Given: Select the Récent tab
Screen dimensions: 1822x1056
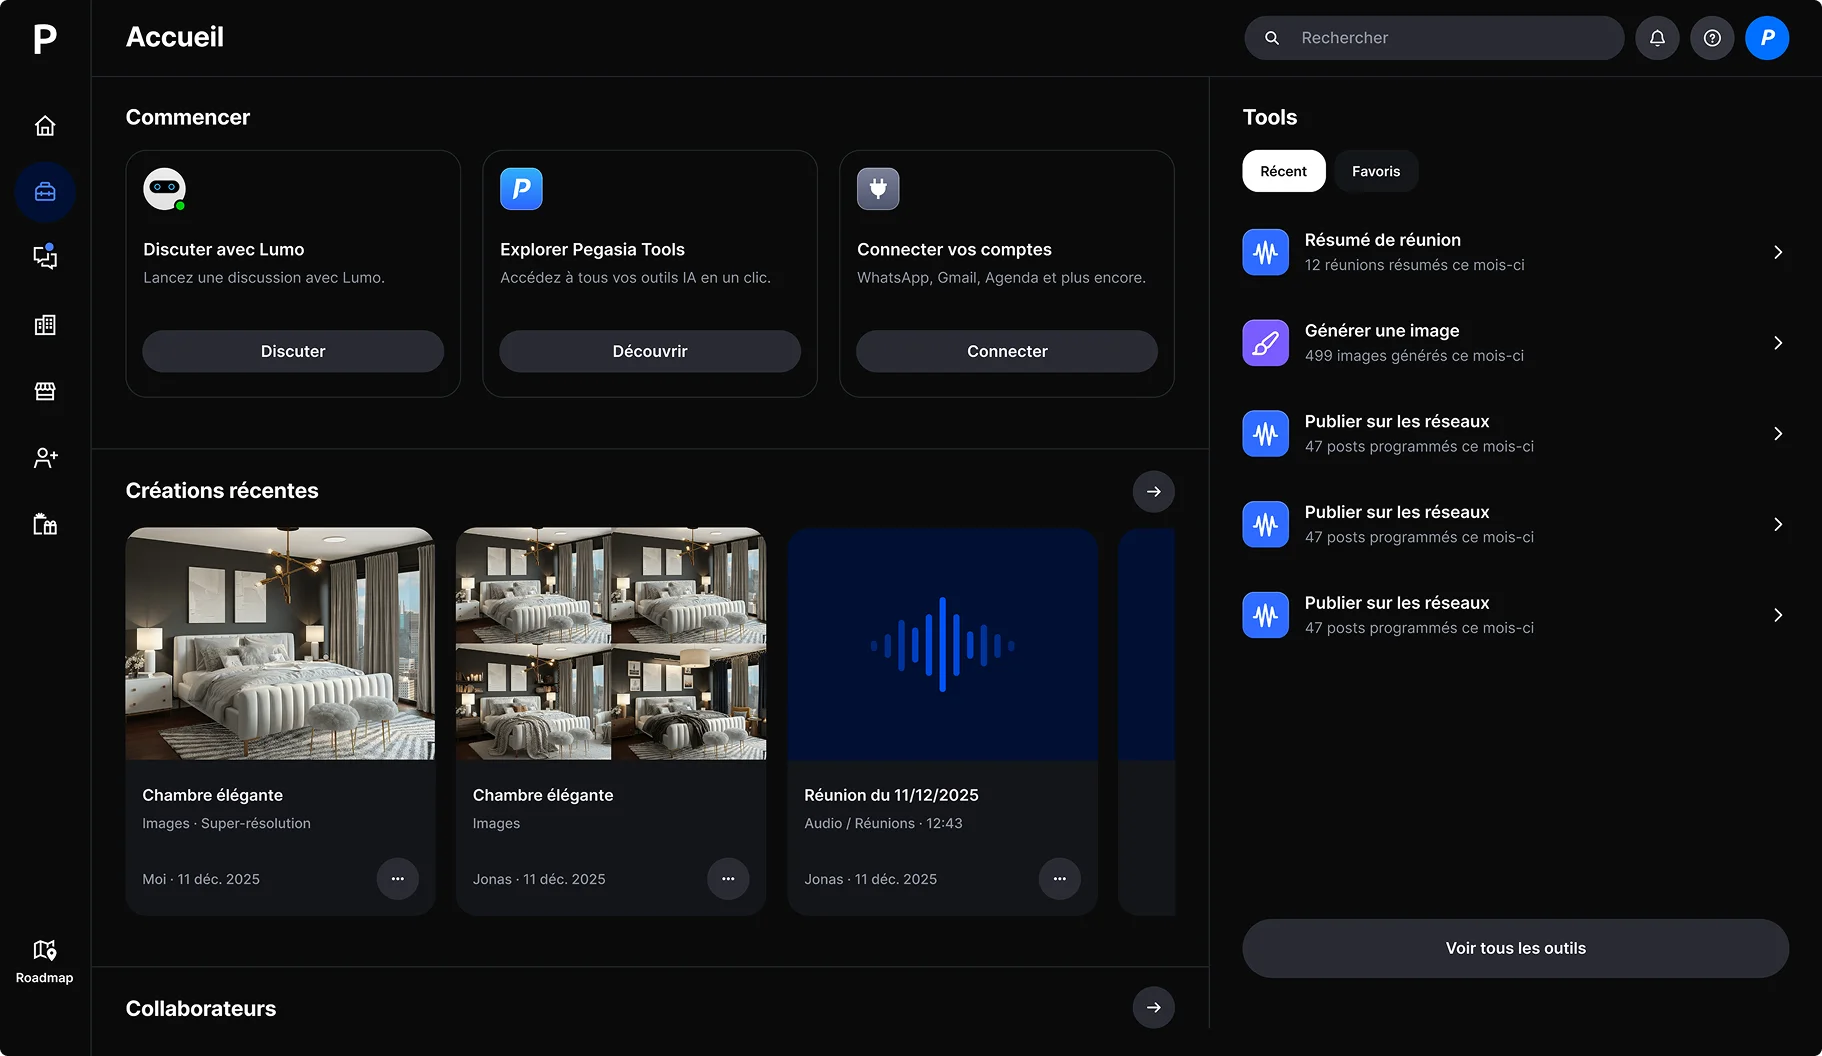Looking at the screenshot, I should [1283, 171].
